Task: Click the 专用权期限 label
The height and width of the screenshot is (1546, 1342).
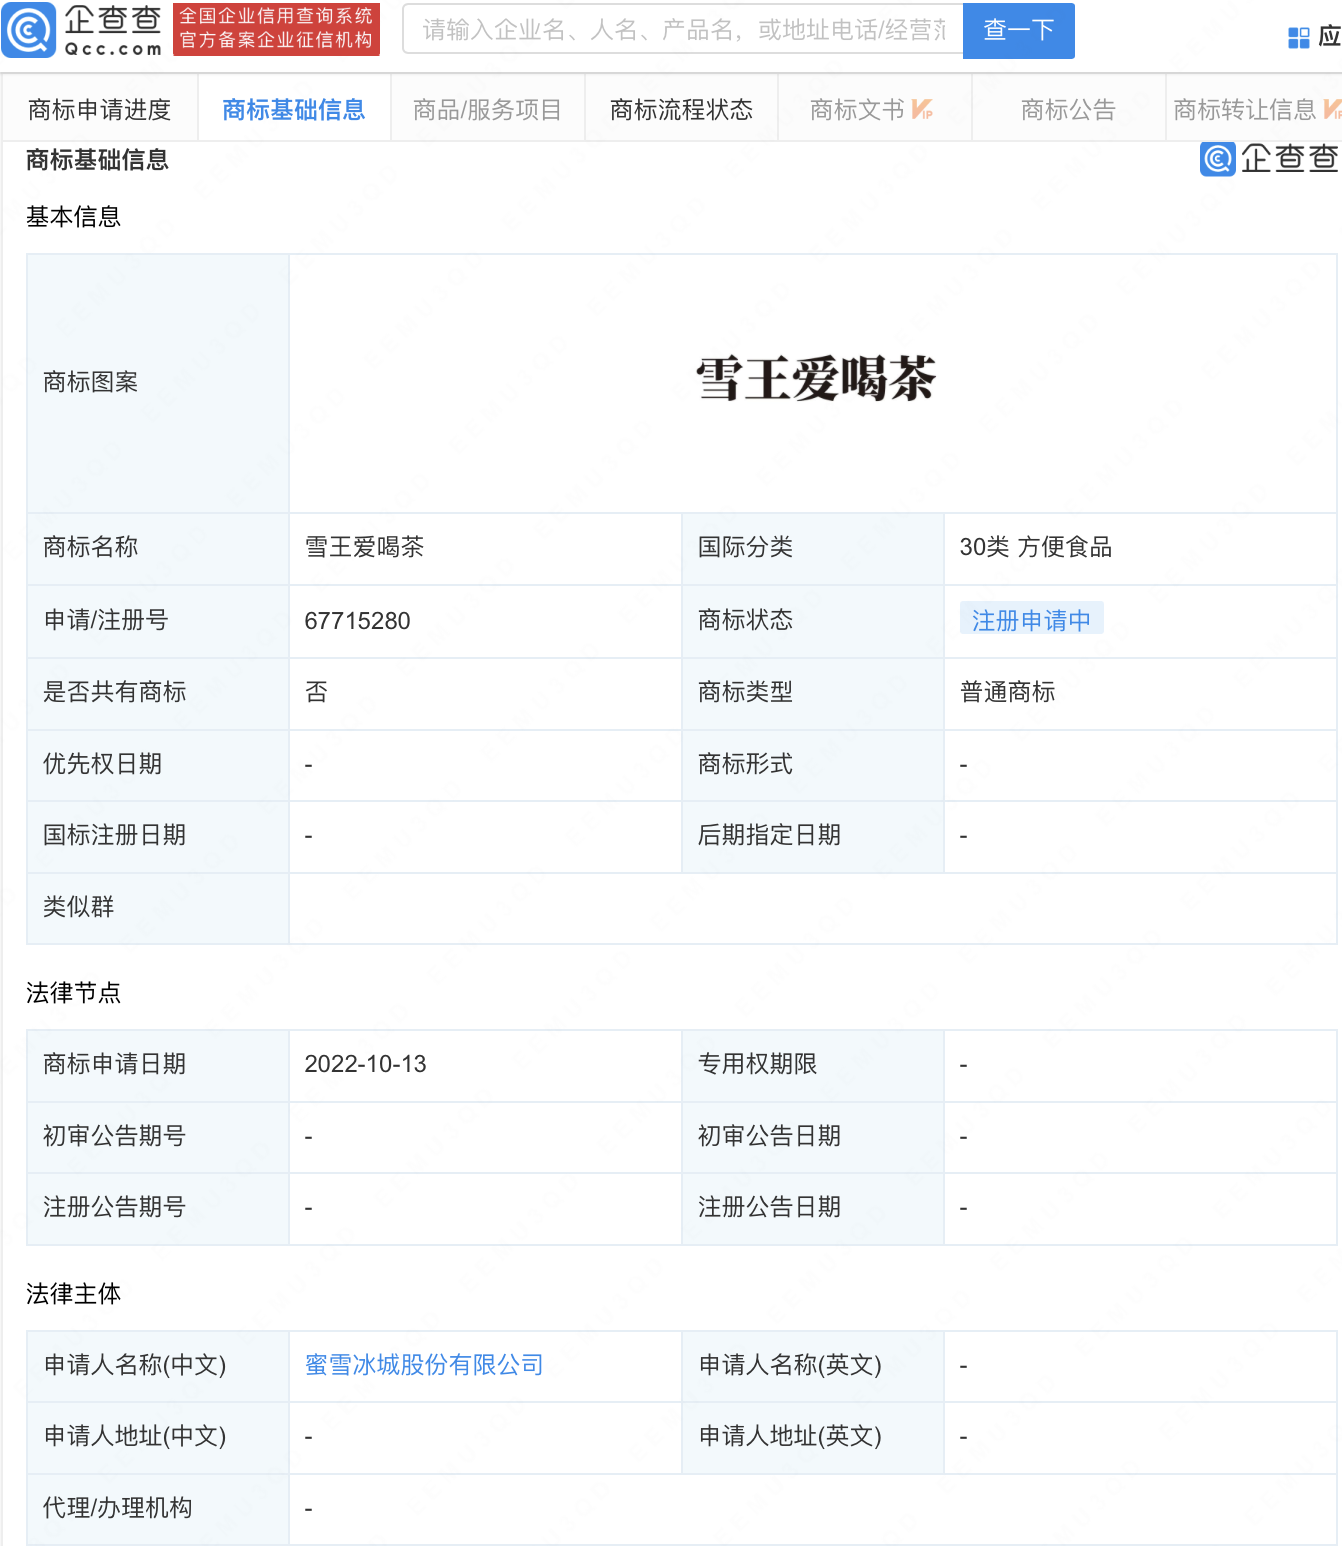Action: (x=757, y=1063)
